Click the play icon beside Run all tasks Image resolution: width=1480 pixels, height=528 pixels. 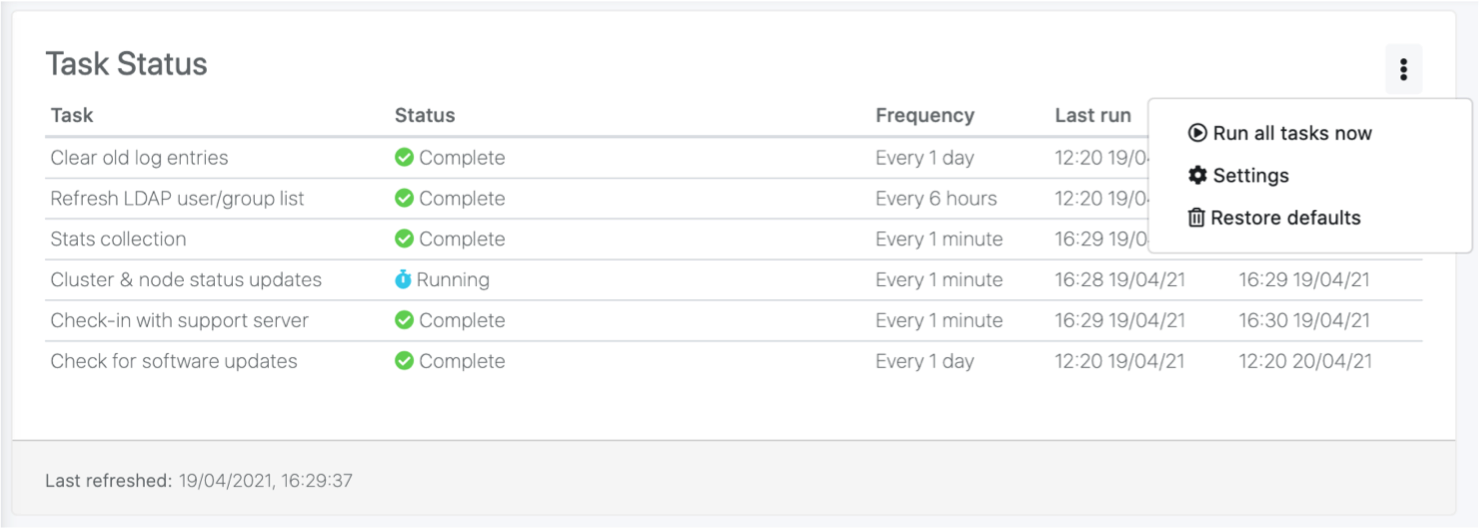(x=1197, y=133)
